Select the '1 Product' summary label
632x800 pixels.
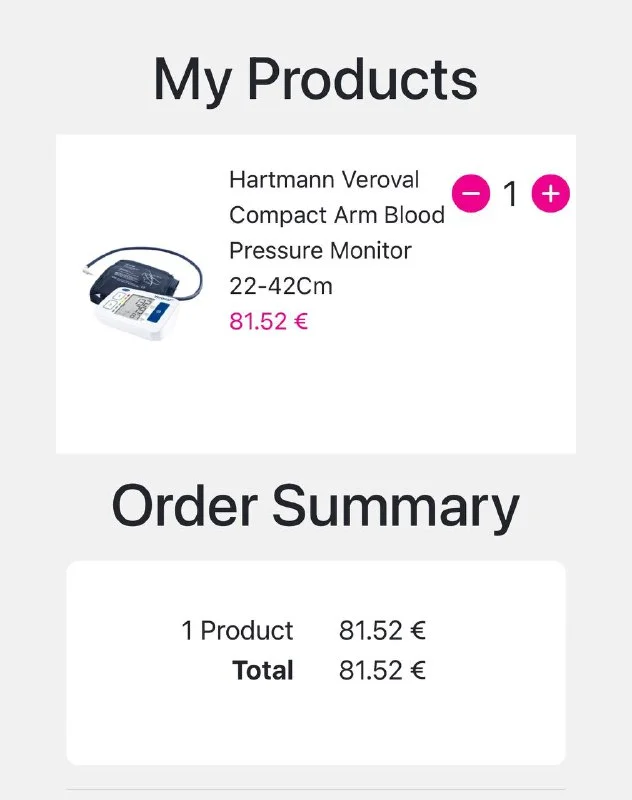237,631
